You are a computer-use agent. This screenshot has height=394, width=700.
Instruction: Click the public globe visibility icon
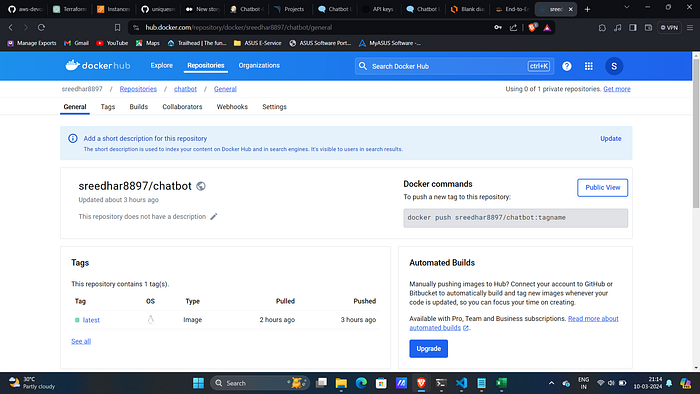tap(201, 186)
